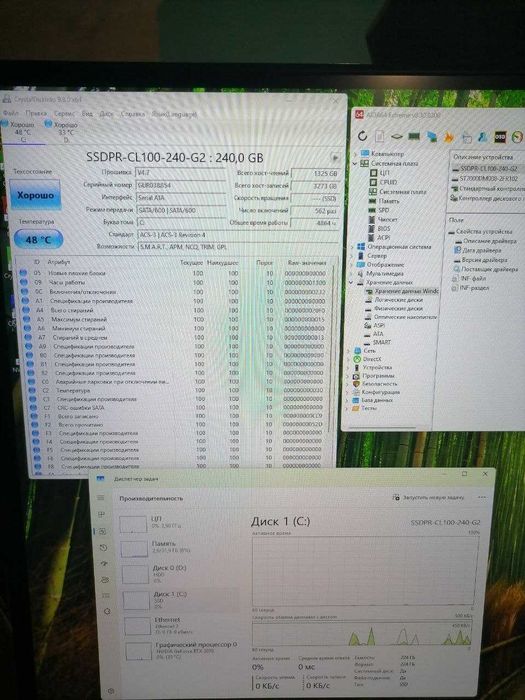Screen dimensions: 525x700
Task: Select Графический процессор 0 in Task Manager
Action: [x=183, y=651]
